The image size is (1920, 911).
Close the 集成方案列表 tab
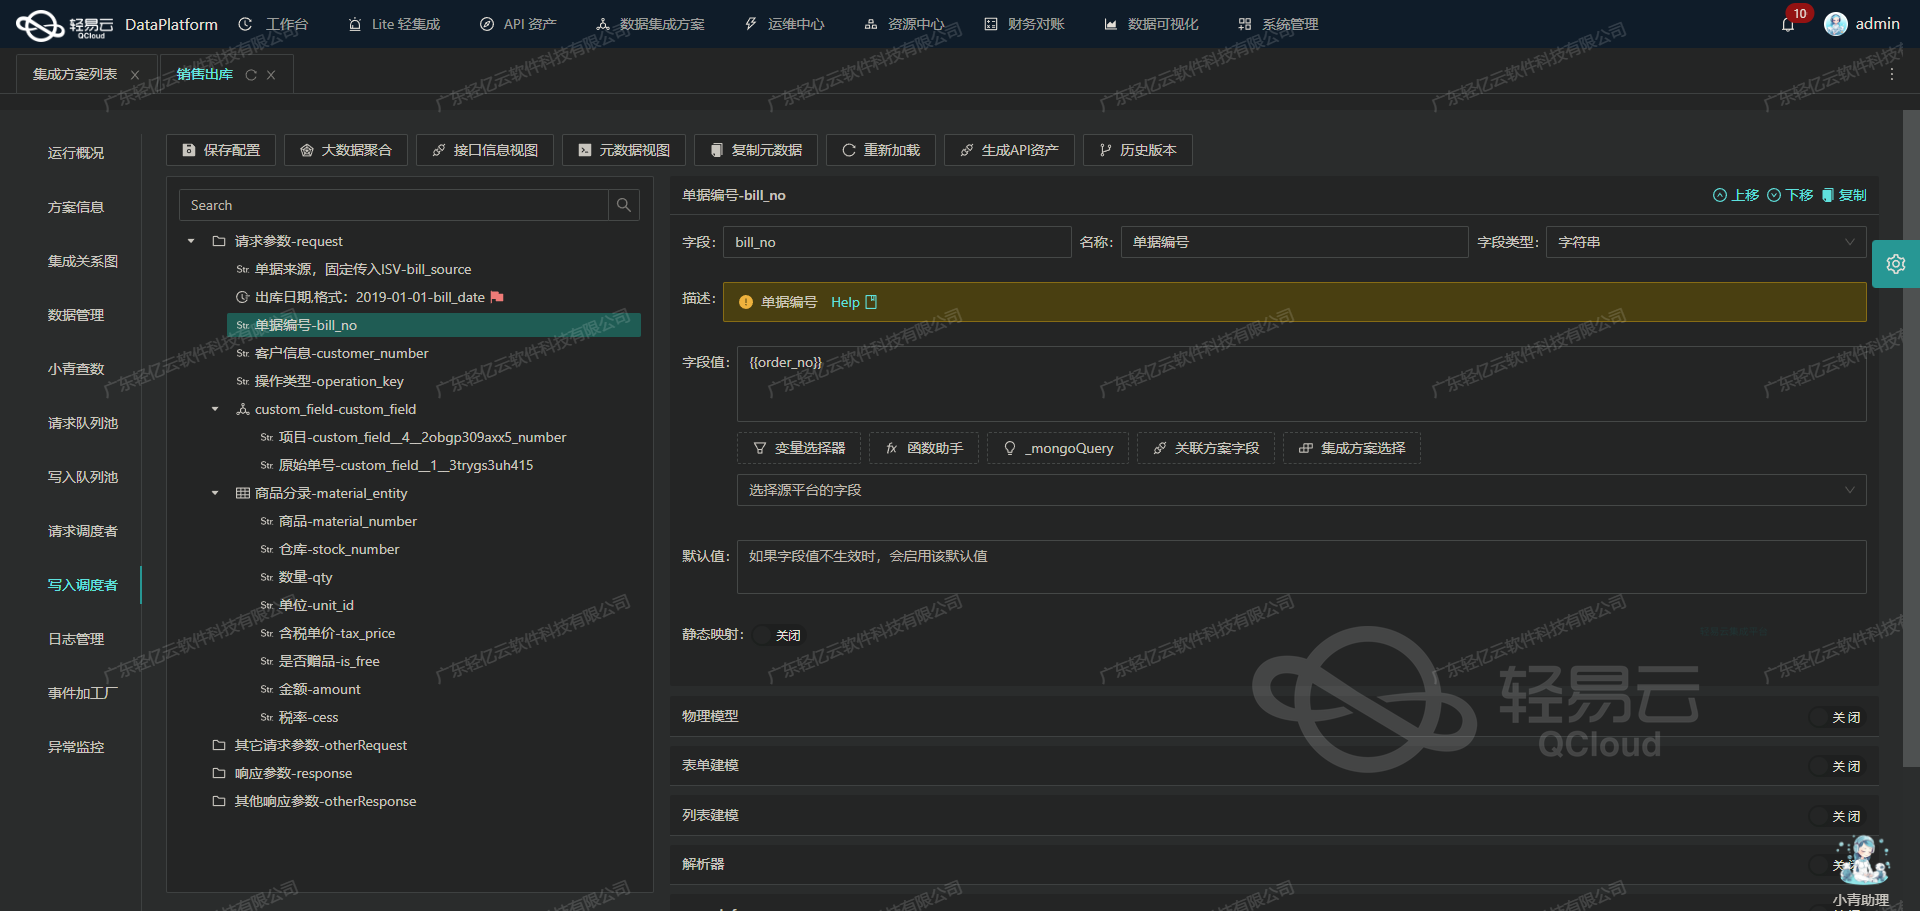coord(135,75)
